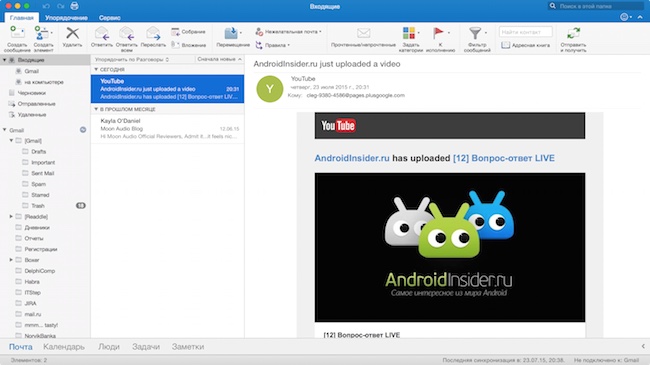
Task: Click the Find contact input field
Action: [x=526, y=32]
